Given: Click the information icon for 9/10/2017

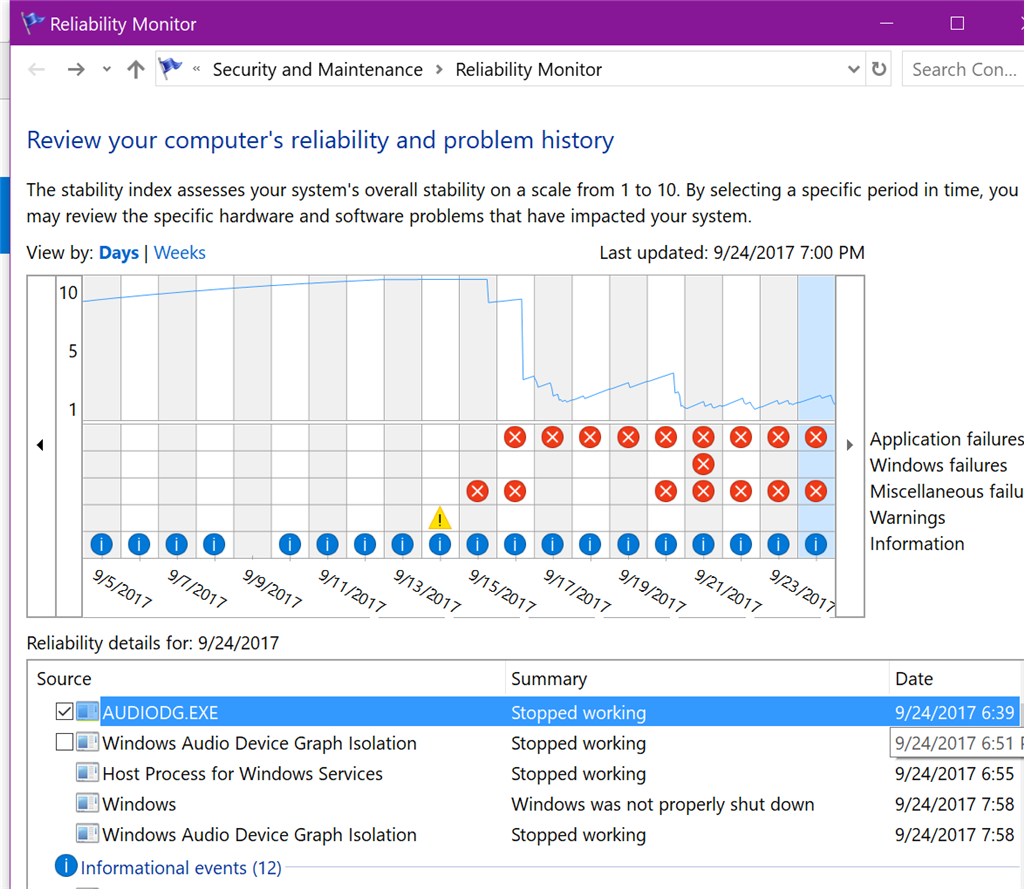Looking at the screenshot, I should [289, 544].
